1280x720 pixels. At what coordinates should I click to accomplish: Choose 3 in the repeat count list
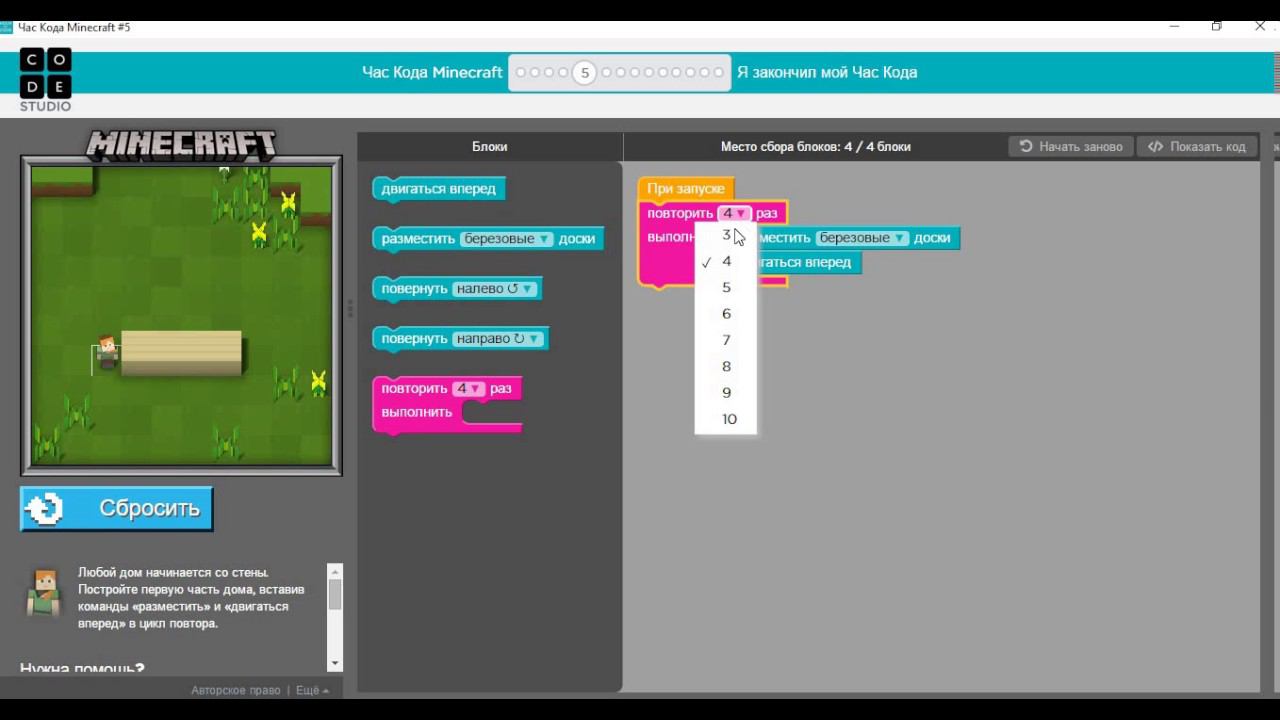click(x=726, y=235)
